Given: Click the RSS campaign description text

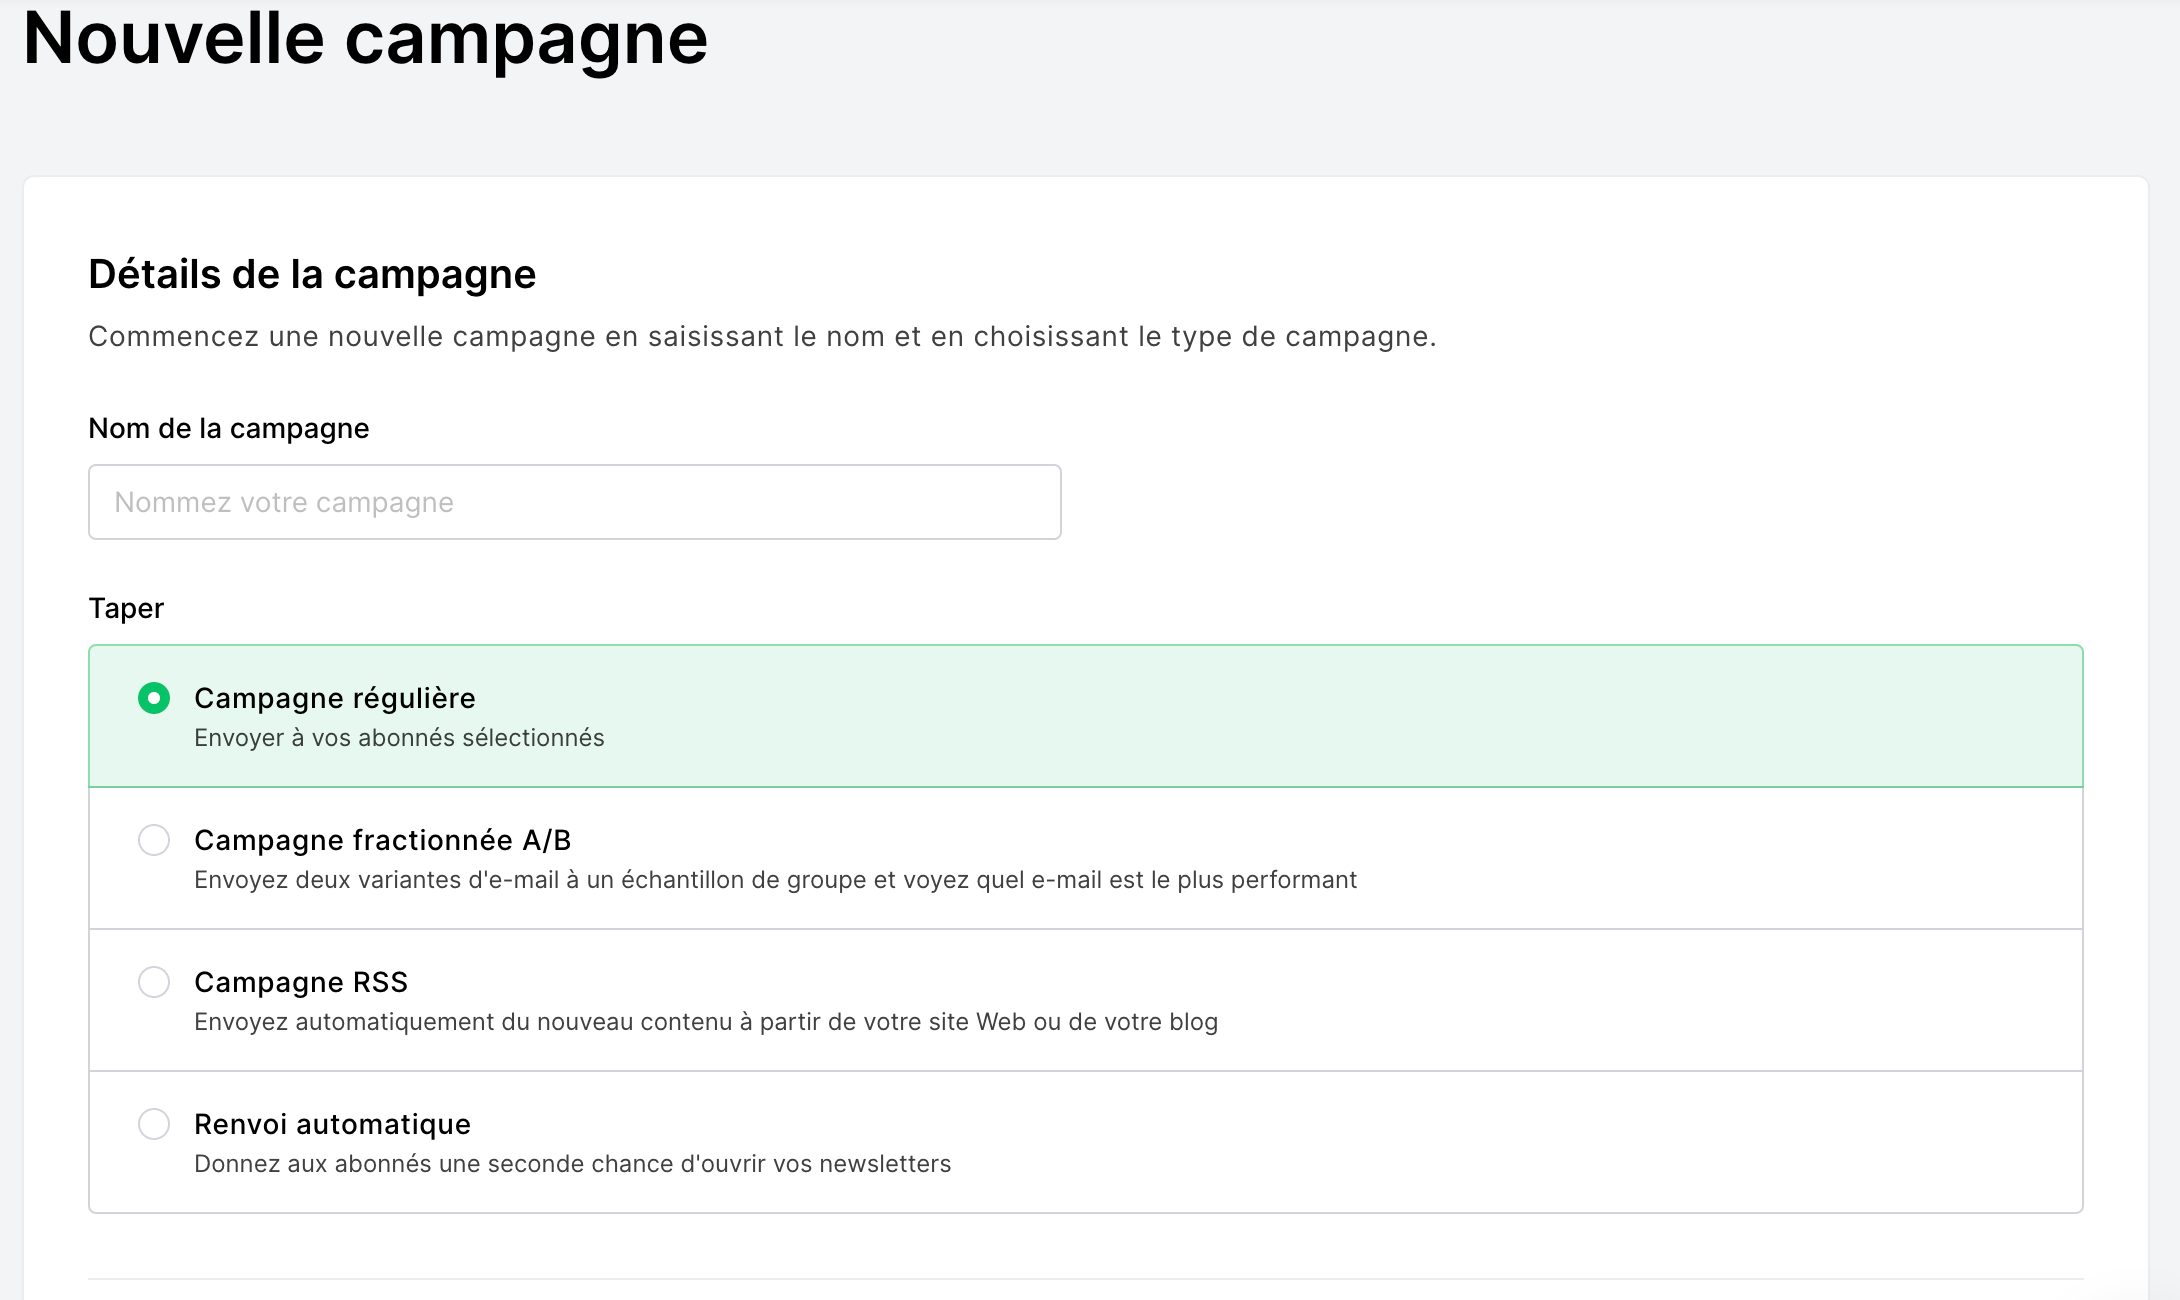Looking at the screenshot, I should pos(707,1022).
